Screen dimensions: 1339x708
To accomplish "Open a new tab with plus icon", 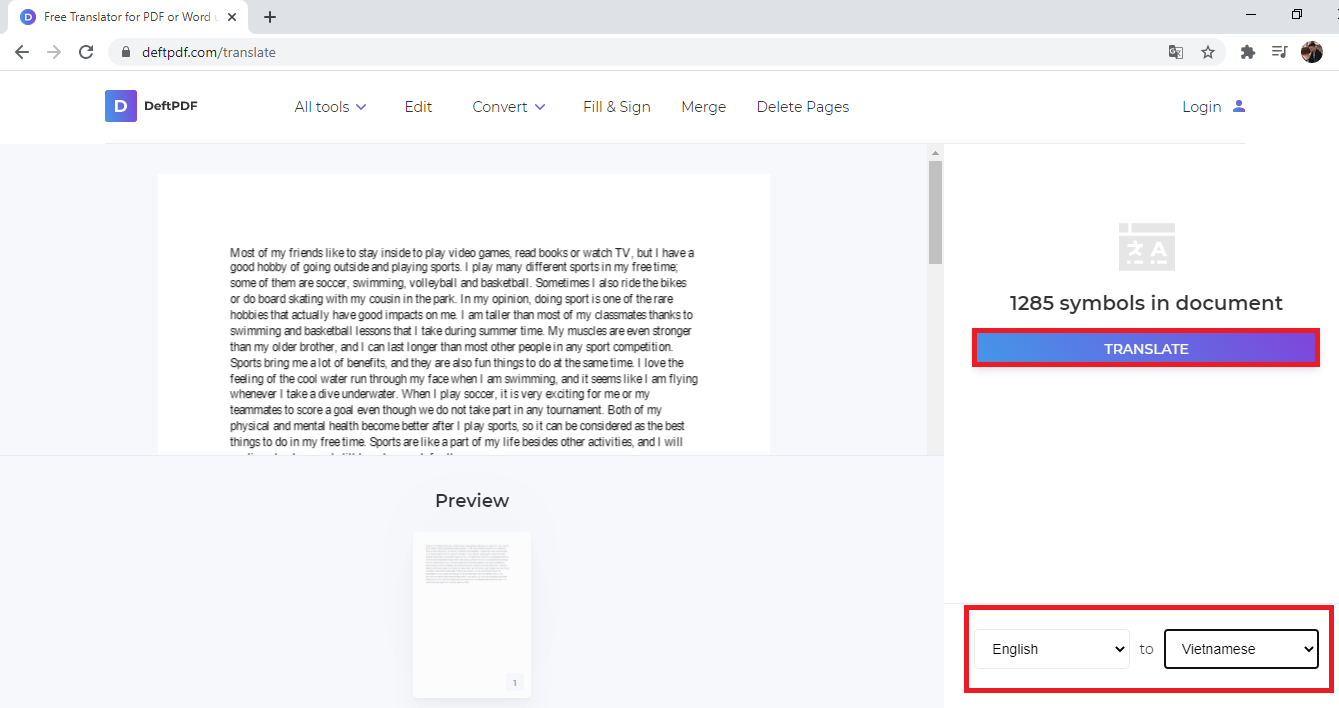I will (270, 17).
